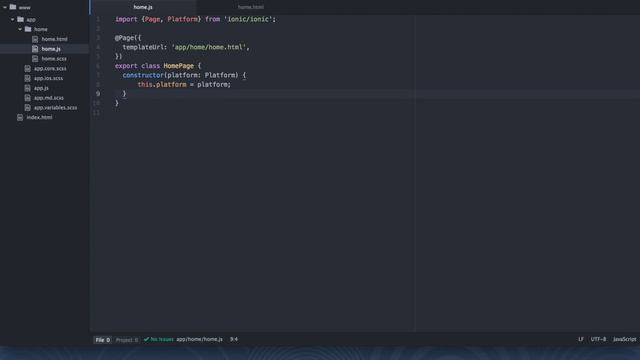Select the www folder icon
This screenshot has width=640, height=360.
coord(13,7)
